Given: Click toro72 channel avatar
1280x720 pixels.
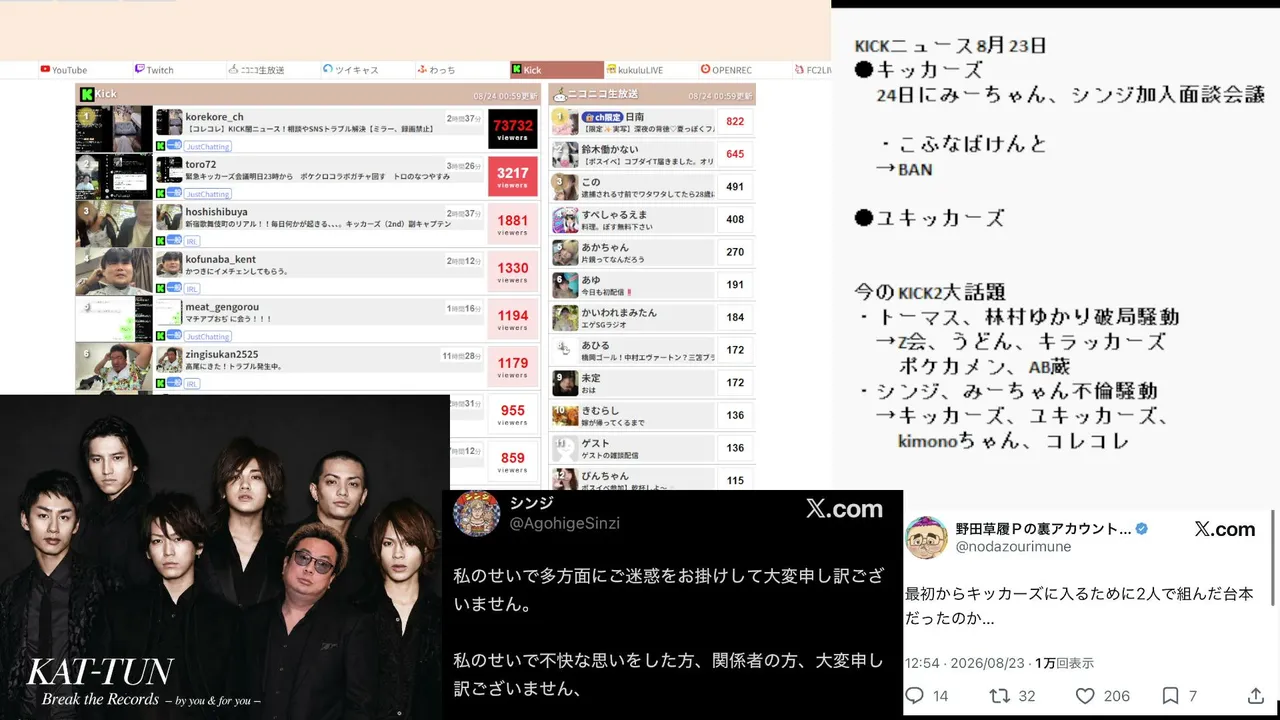Looking at the screenshot, I should (x=169, y=169).
